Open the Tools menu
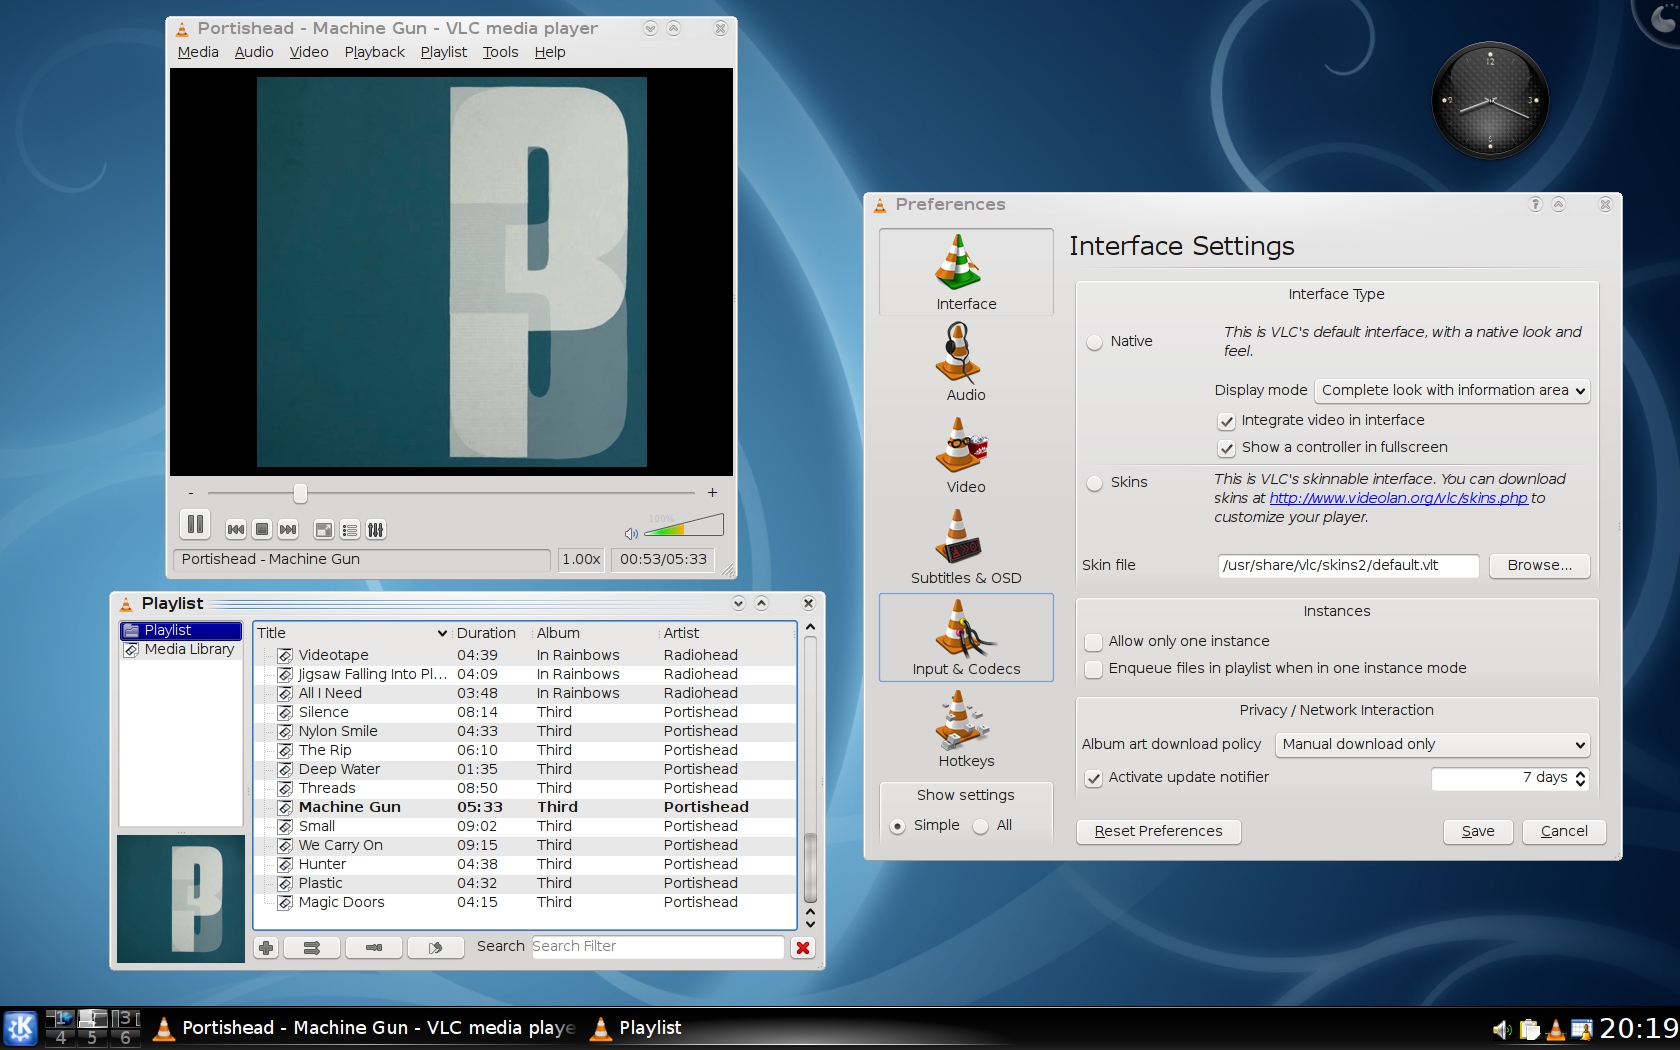Image resolution: width=1680 pixels, height=1050 pixels. pos(500,52)
